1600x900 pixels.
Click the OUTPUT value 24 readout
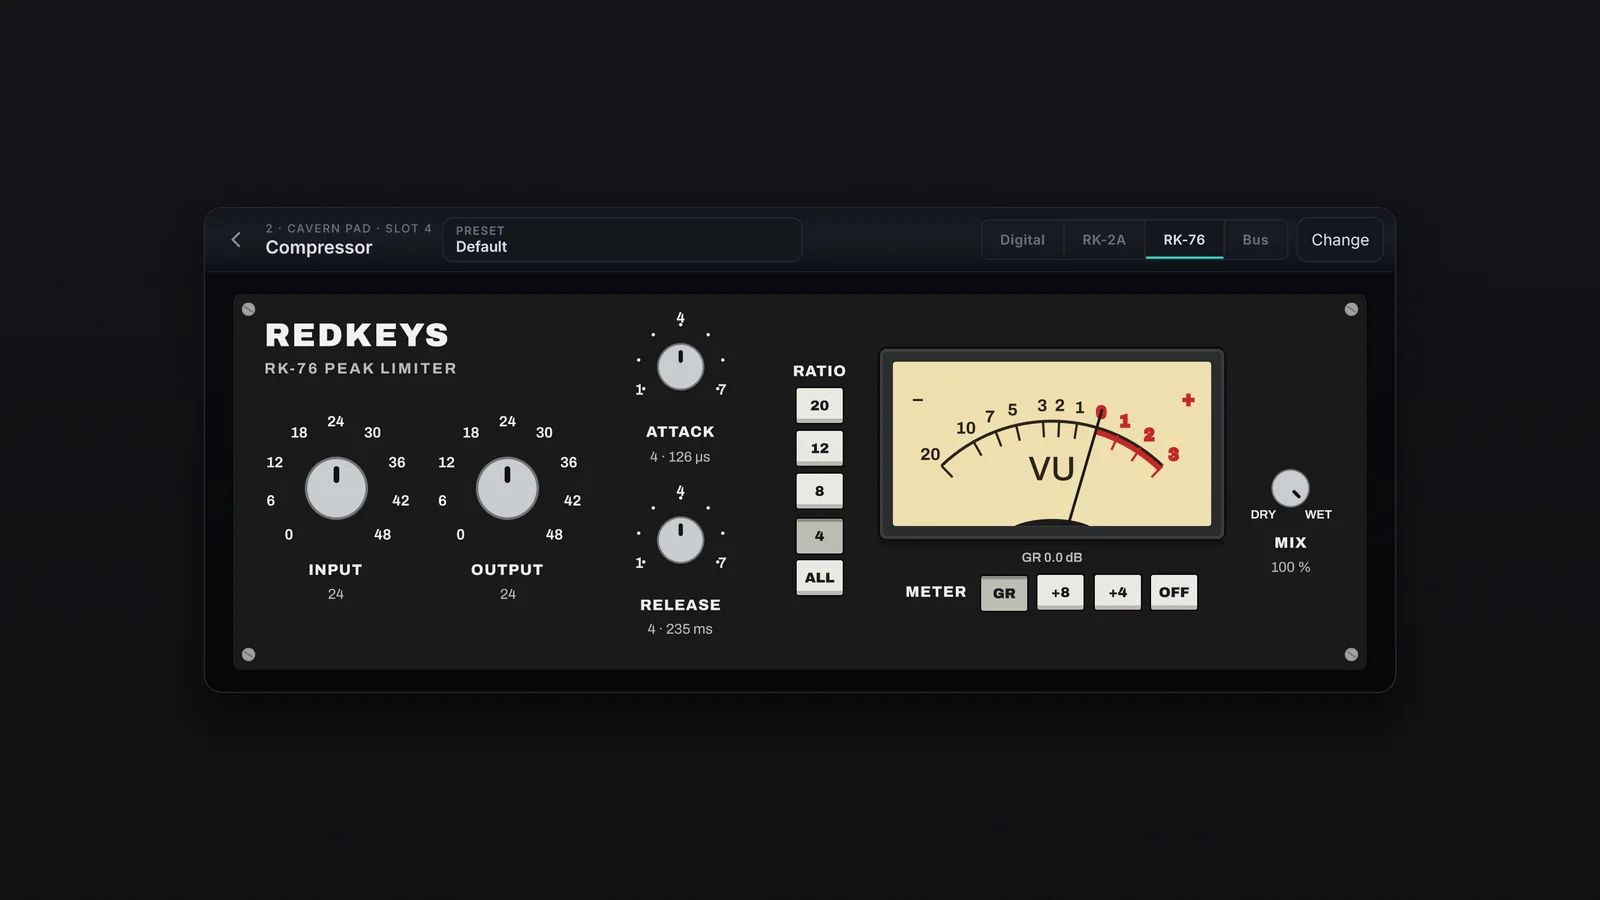508,594
